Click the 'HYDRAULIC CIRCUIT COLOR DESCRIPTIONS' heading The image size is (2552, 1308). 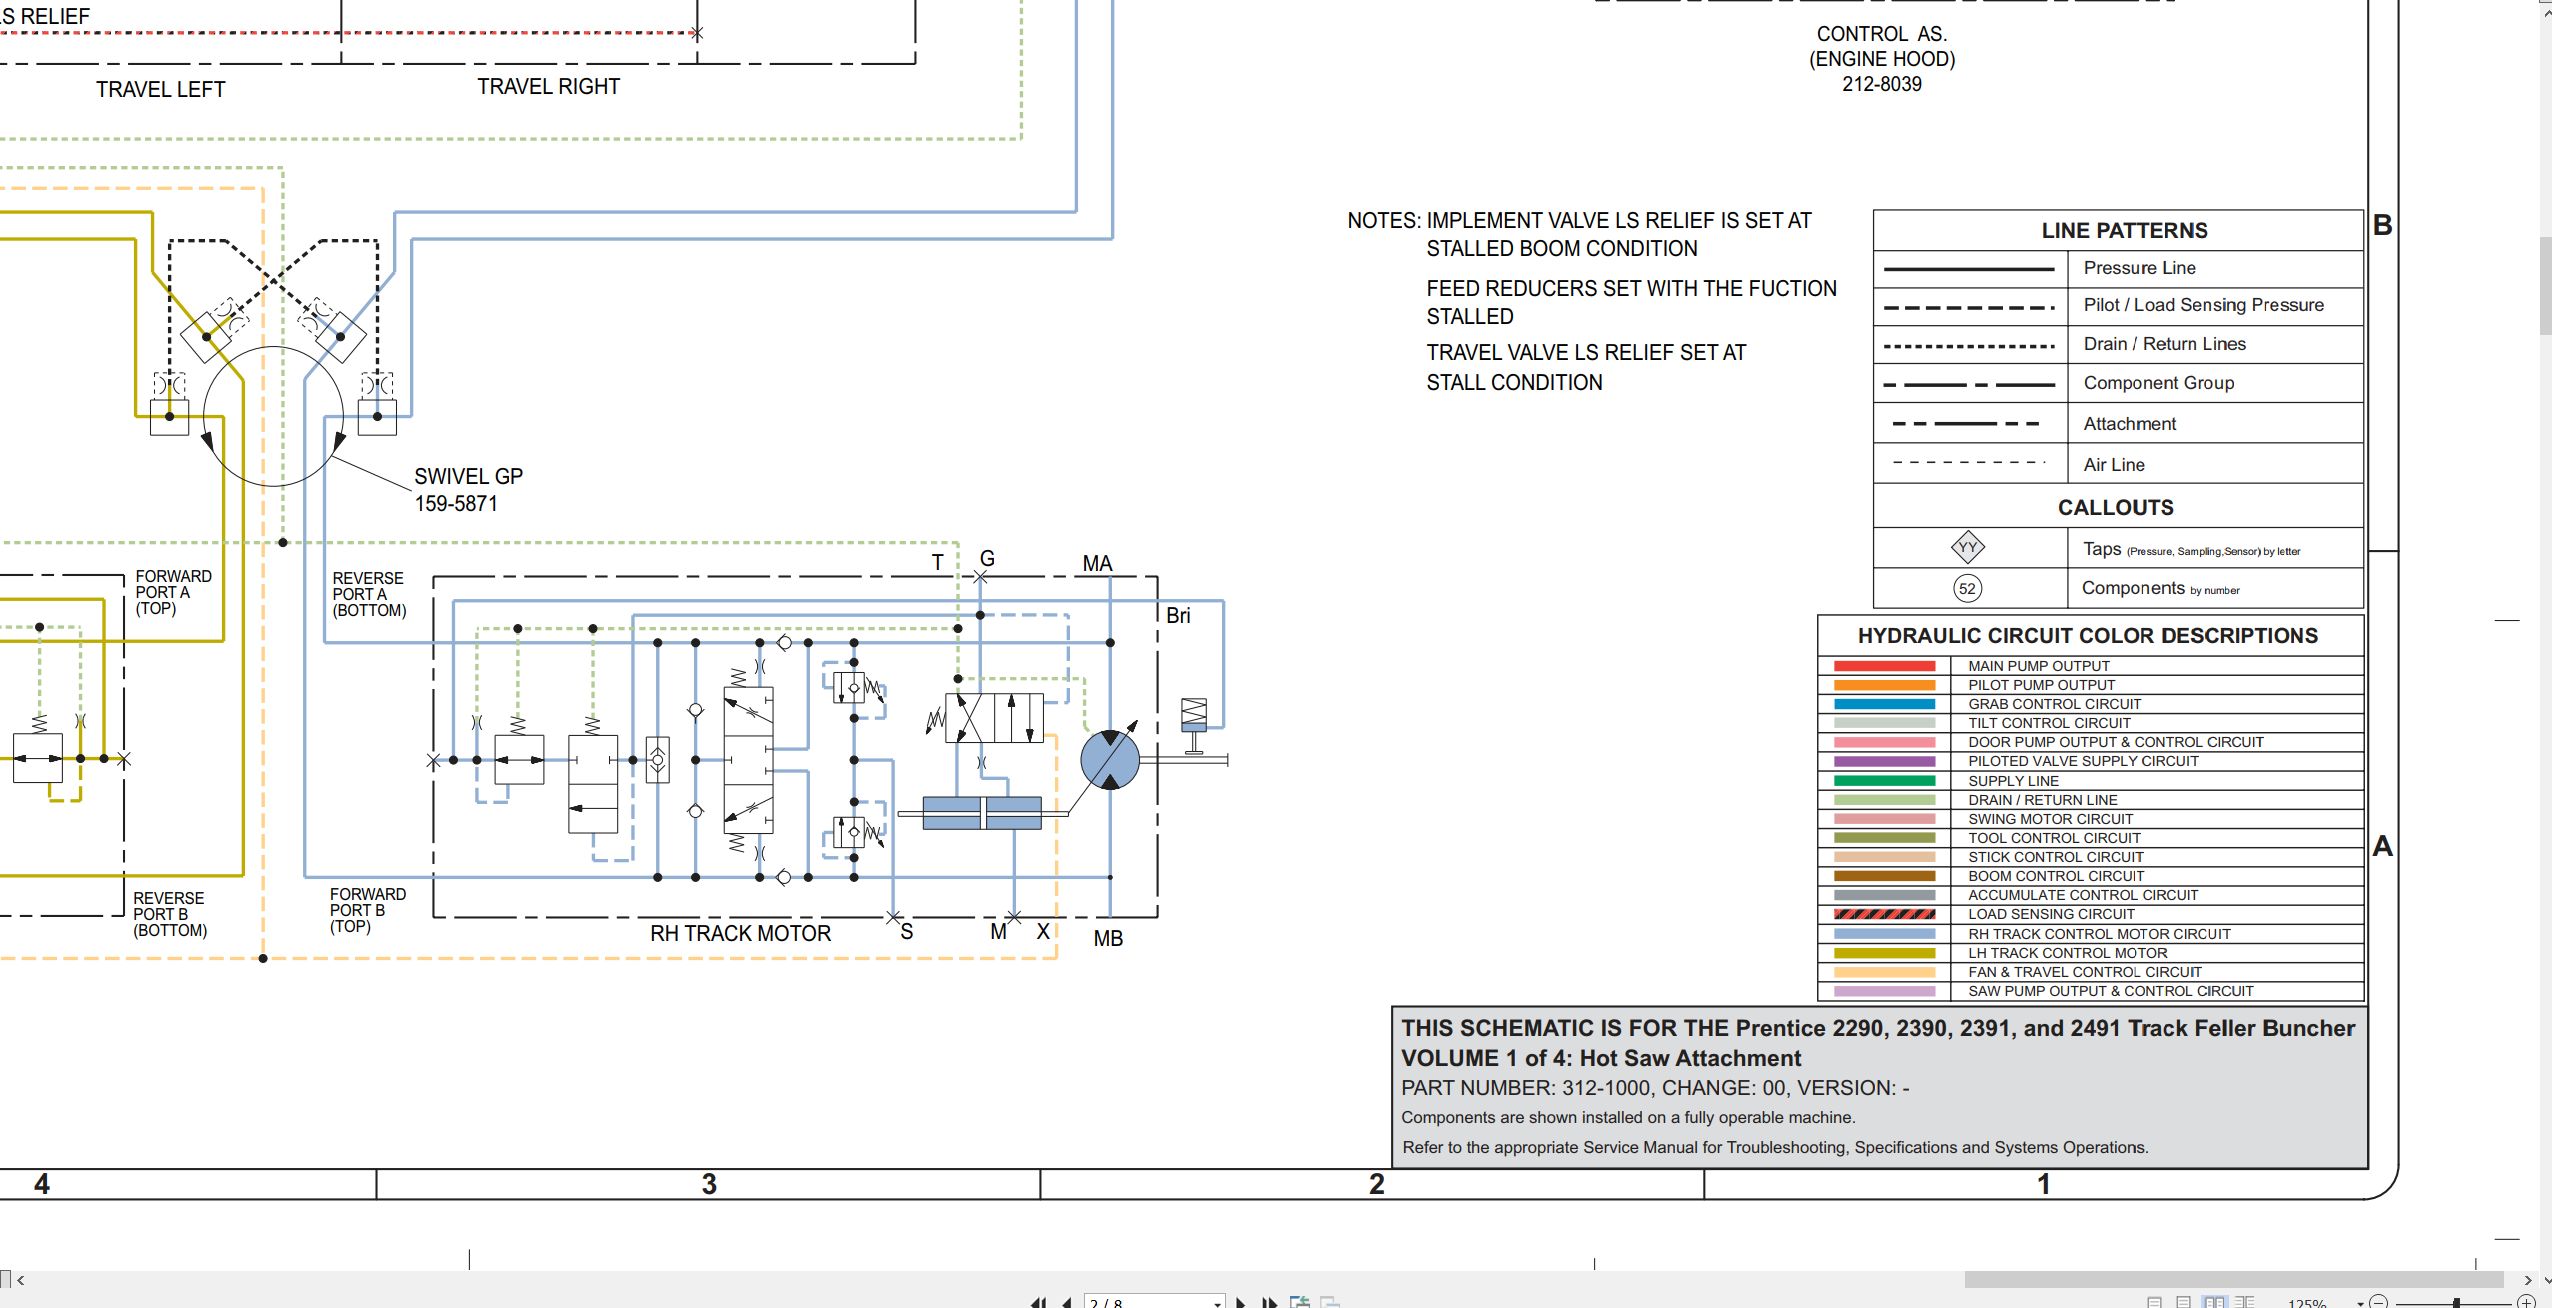point(2087,636)
